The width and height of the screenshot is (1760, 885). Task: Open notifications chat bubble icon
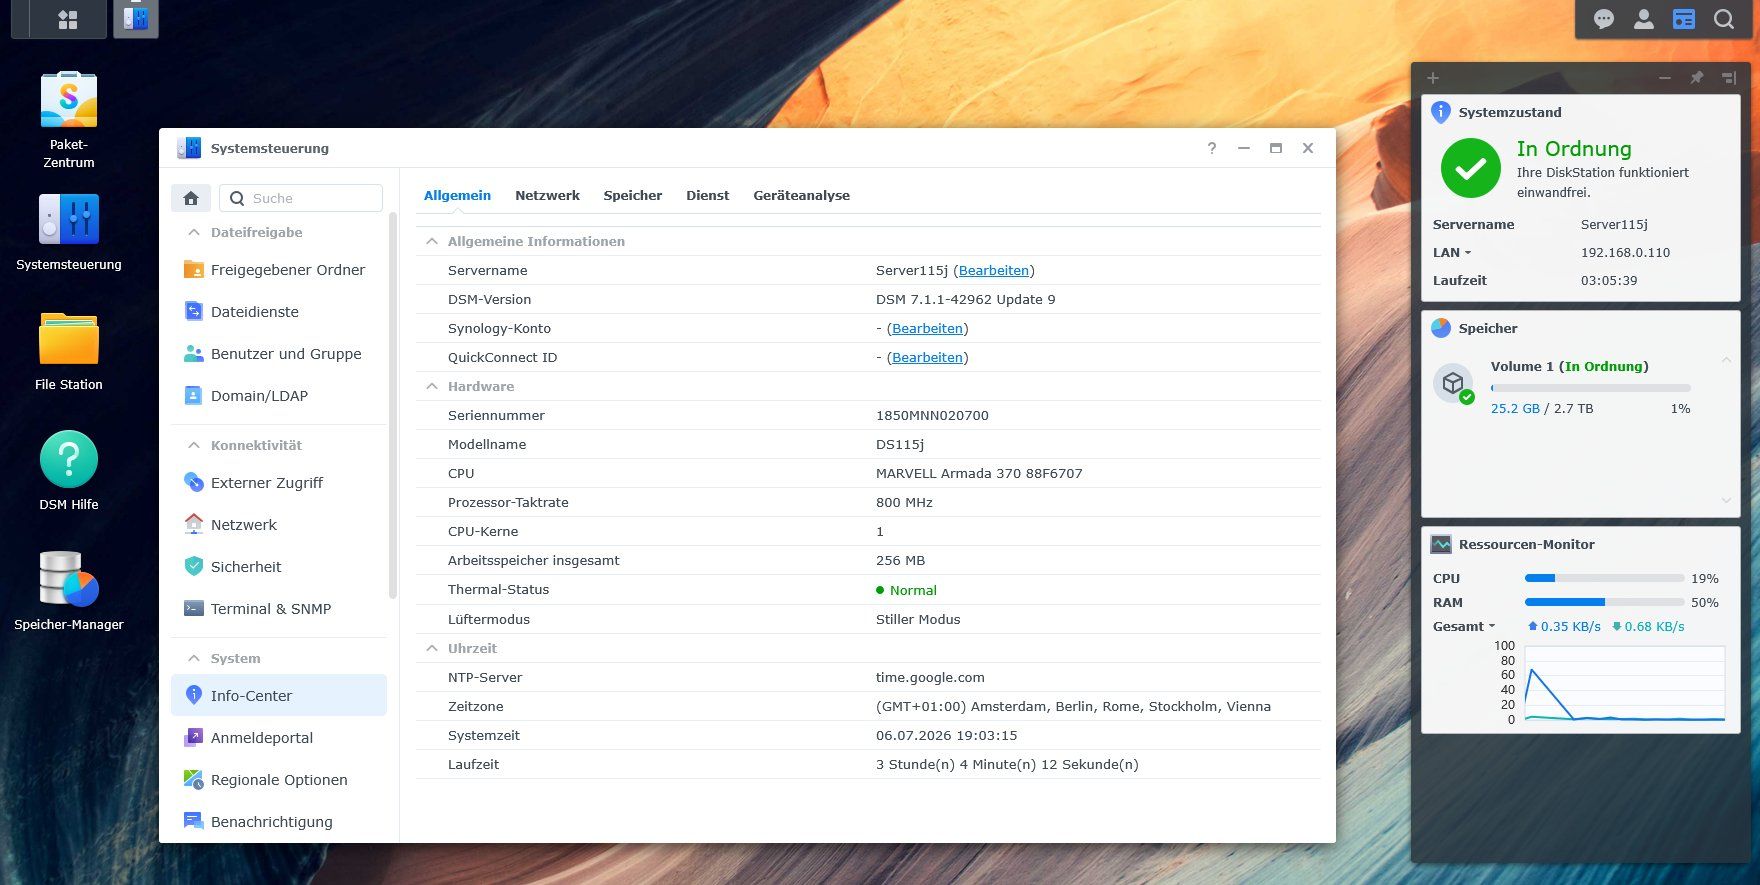(x=1604, y=19)
